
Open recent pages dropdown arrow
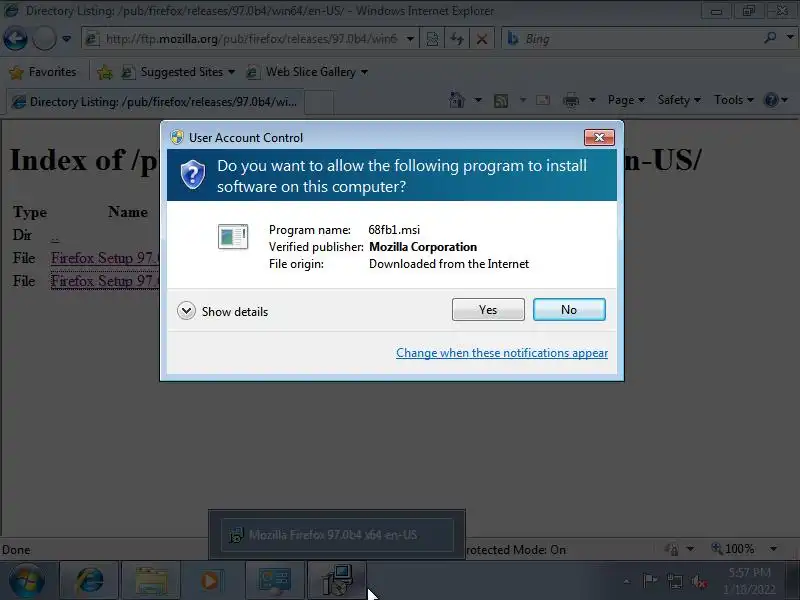(67, 39)
